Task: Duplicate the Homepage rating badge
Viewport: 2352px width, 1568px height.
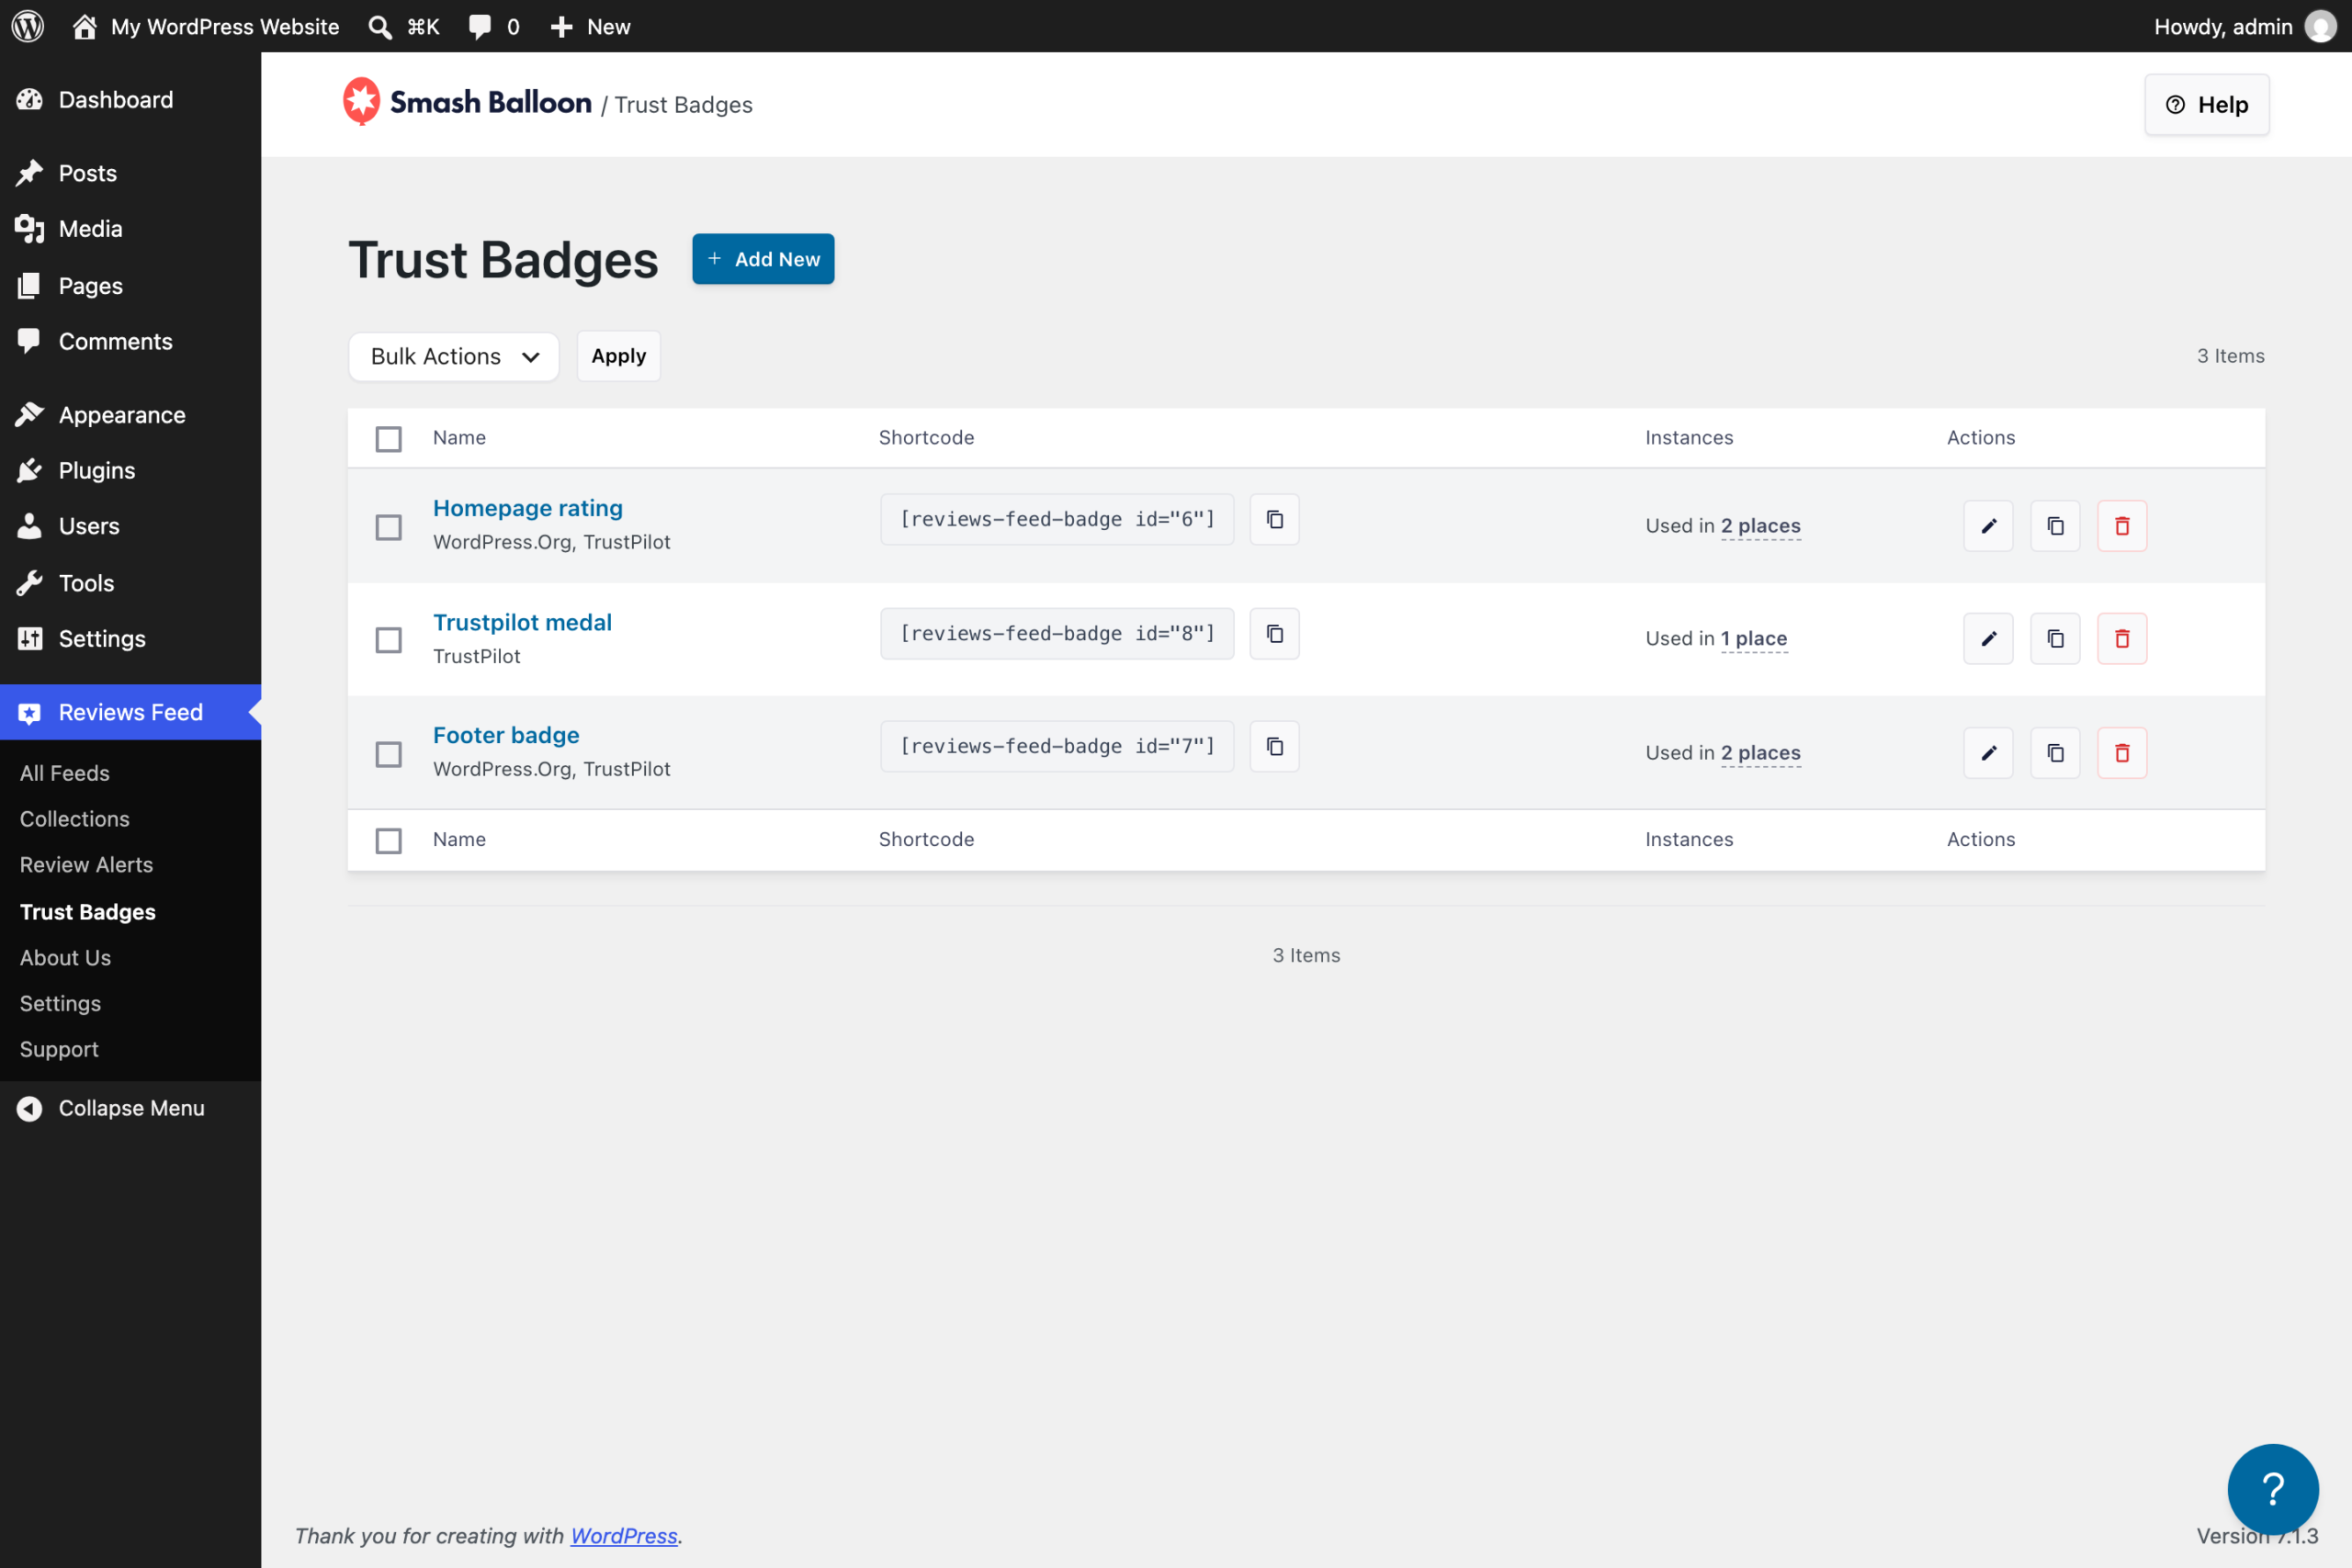Action: point(2055,526)
